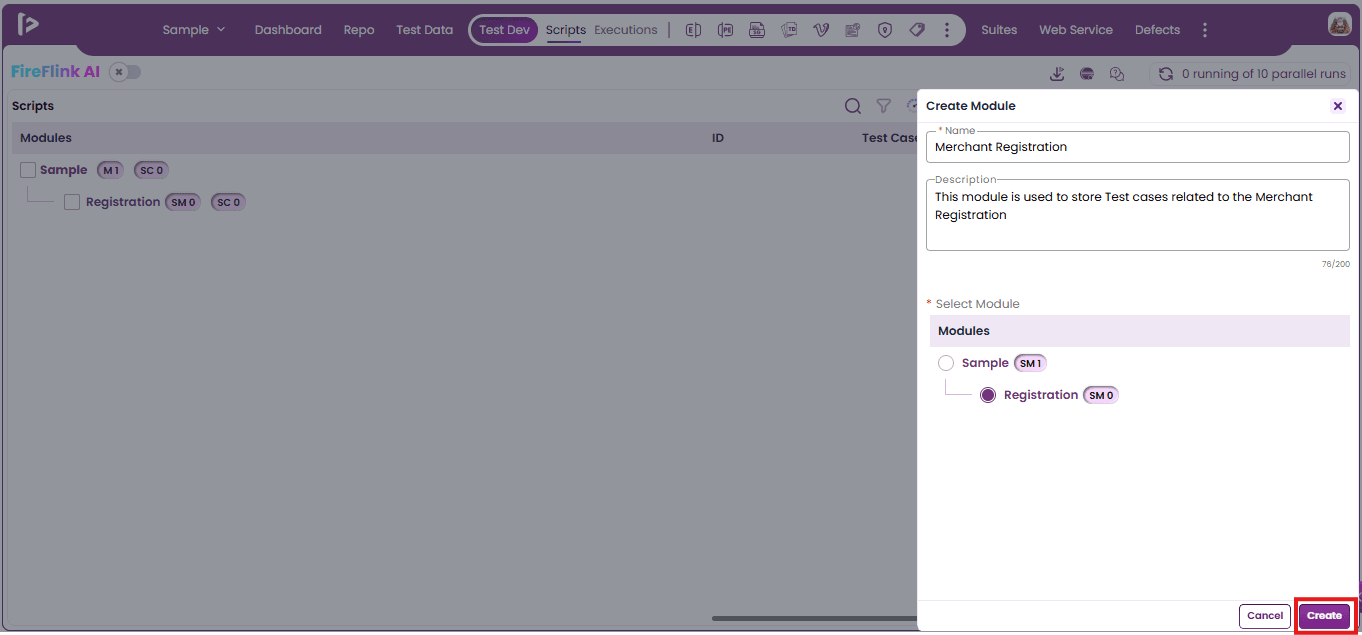Viewport: 1362px width, 635px height.
Task: Open the Program Elements (PE) icon
Action: point(725,30)
